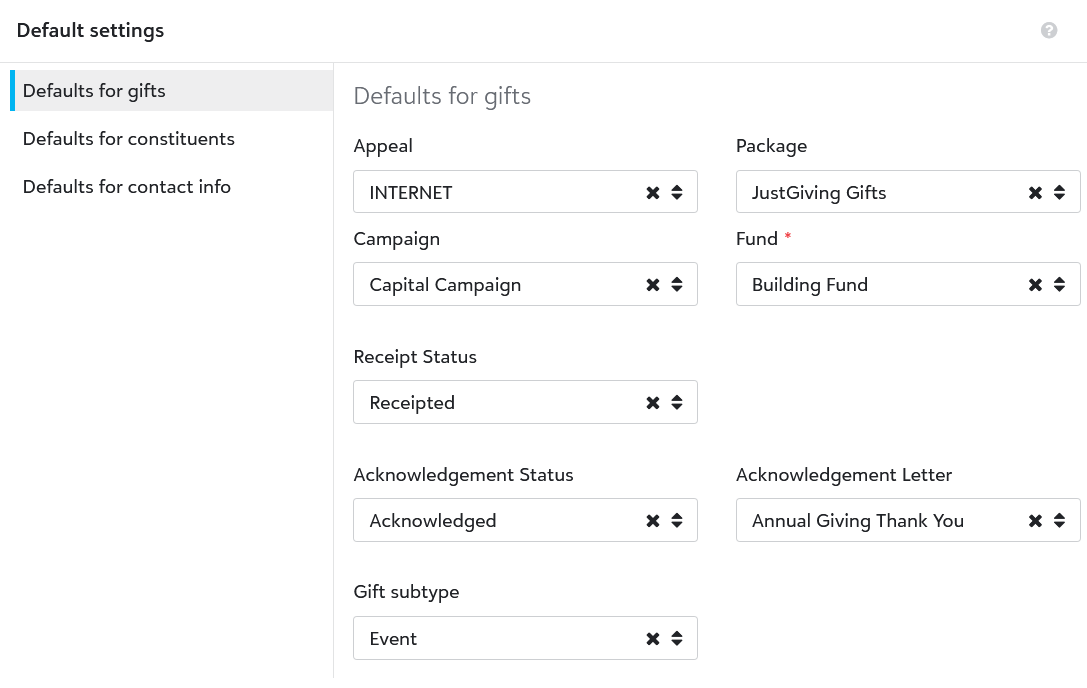Screen dimensions: 1087x688
Task: Clear the JustGiving Gifts package selection
Action: click(1036, 193)
